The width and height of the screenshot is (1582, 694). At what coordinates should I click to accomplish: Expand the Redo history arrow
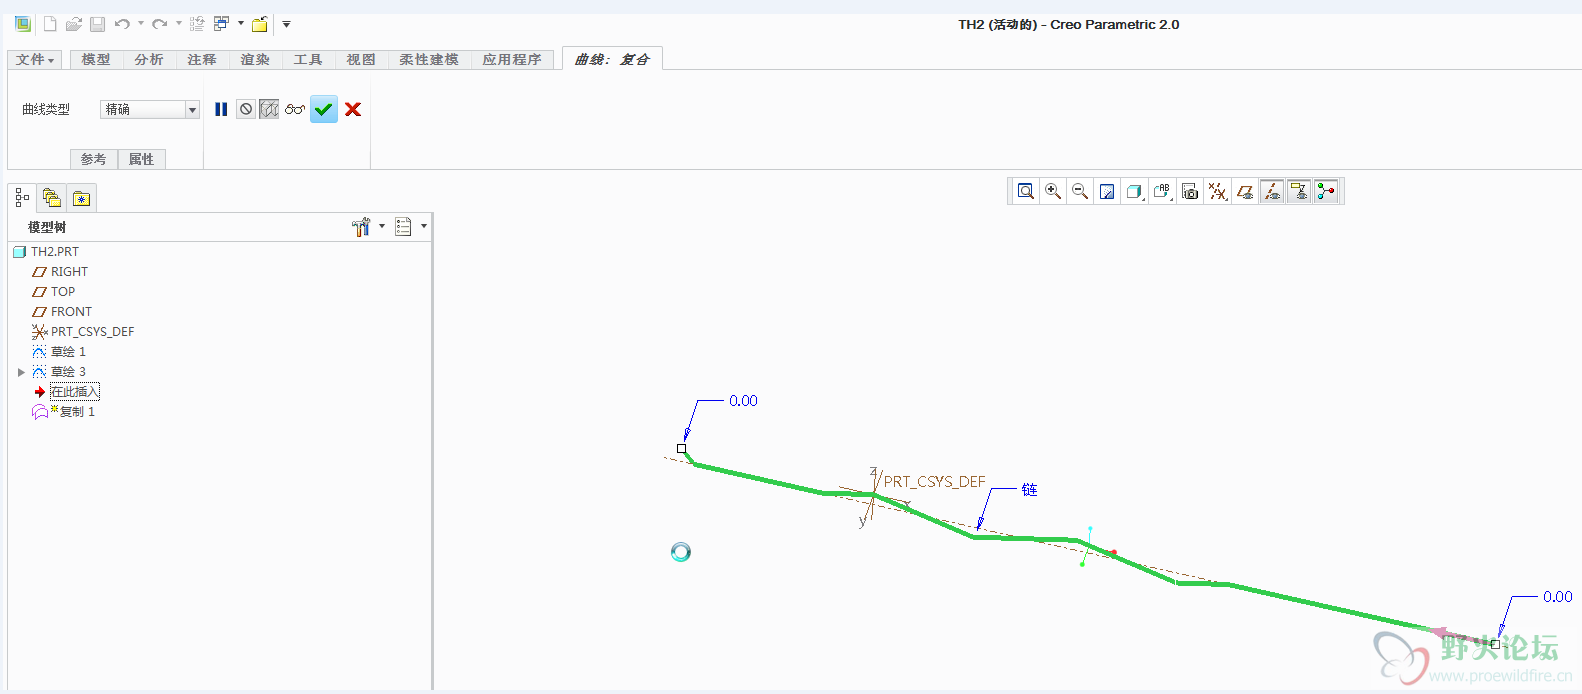coord(178,24)
